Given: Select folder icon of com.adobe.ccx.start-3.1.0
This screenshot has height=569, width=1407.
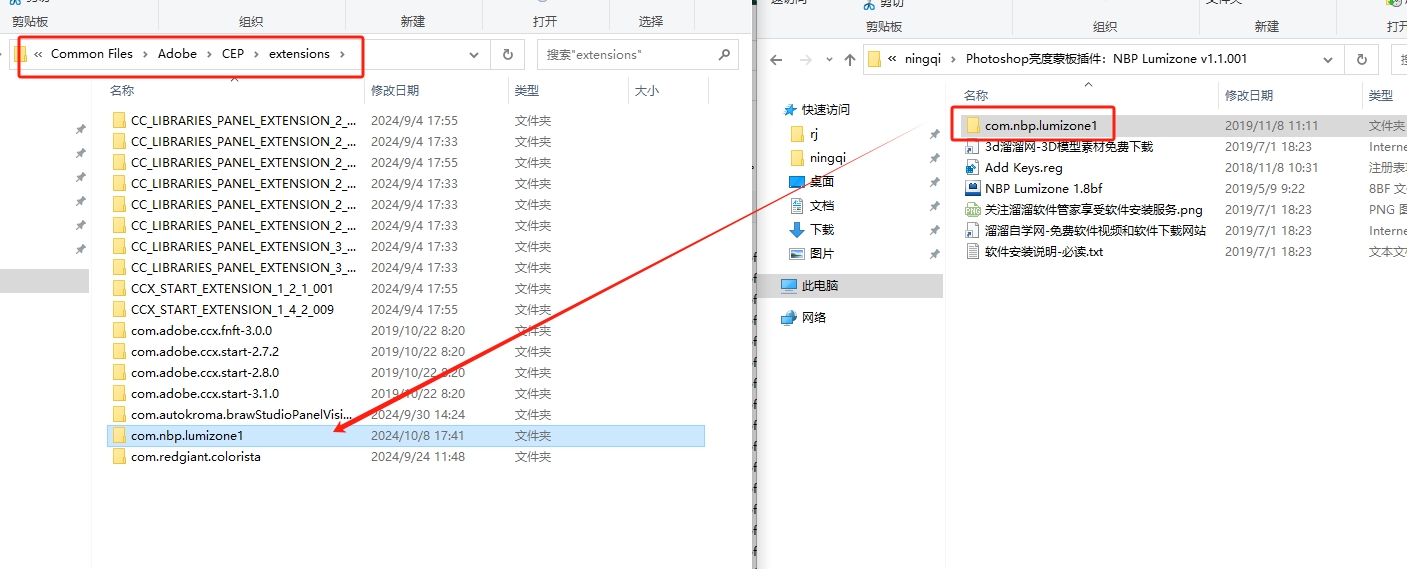Looking at the screenshot, I should (120, 393).
